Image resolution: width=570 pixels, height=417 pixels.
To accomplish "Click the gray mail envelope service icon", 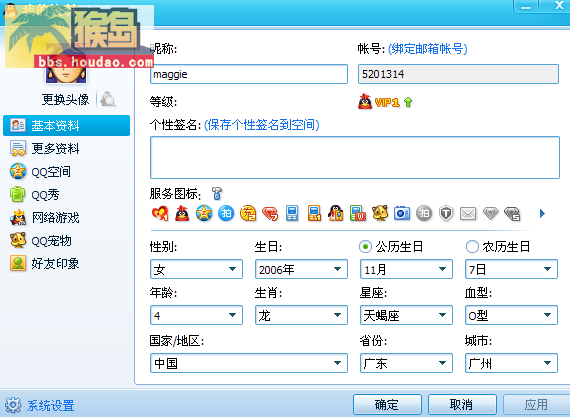I will coord(468,213).
